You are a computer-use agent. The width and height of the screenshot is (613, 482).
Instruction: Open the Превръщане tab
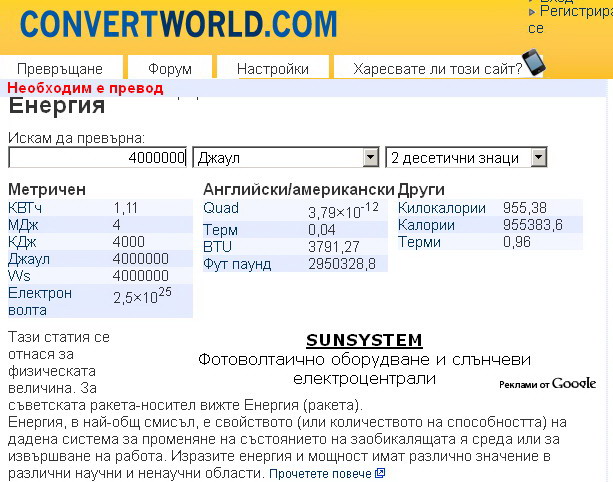pyautogui.click(x=60, y=69)
